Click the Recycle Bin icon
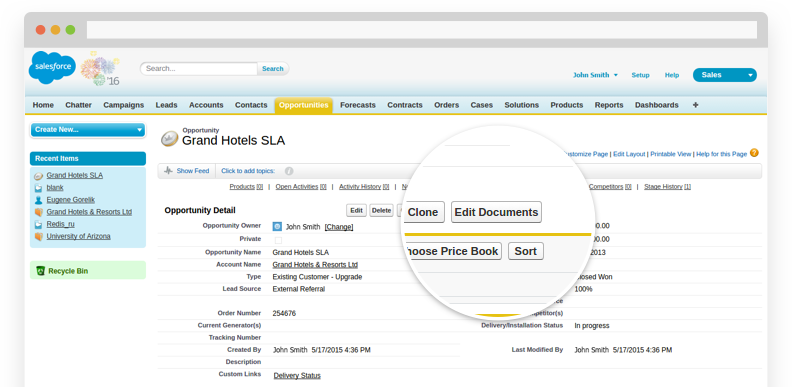 (x=41, y=271)
